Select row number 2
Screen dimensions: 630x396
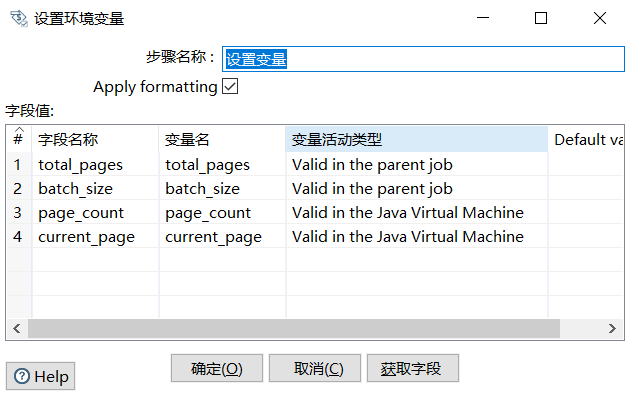coord(18,188)
